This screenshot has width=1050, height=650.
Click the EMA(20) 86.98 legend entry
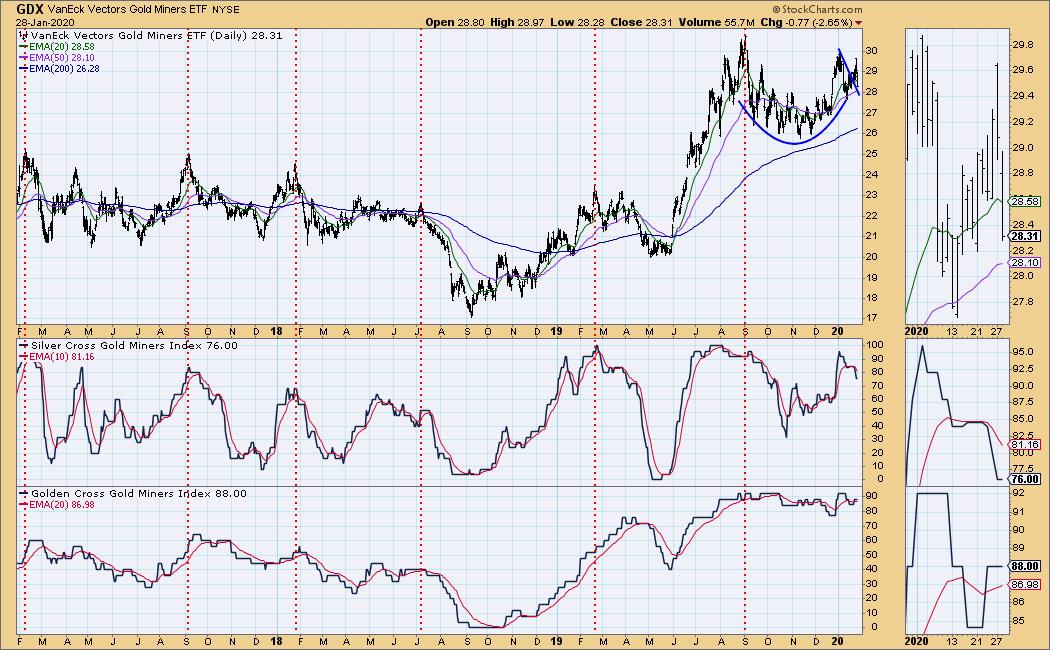[x=58, y=505]
